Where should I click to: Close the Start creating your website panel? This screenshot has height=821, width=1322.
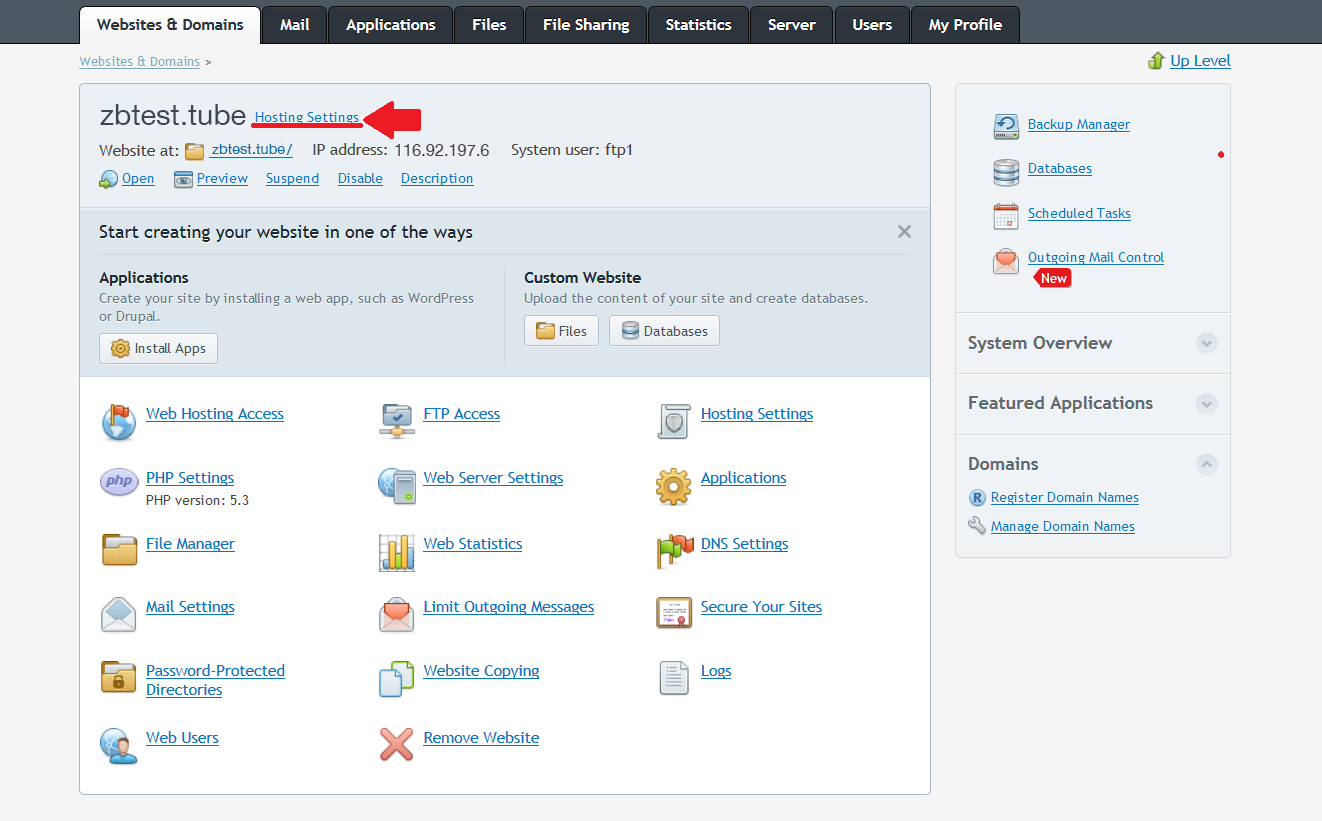pos(904,232)
